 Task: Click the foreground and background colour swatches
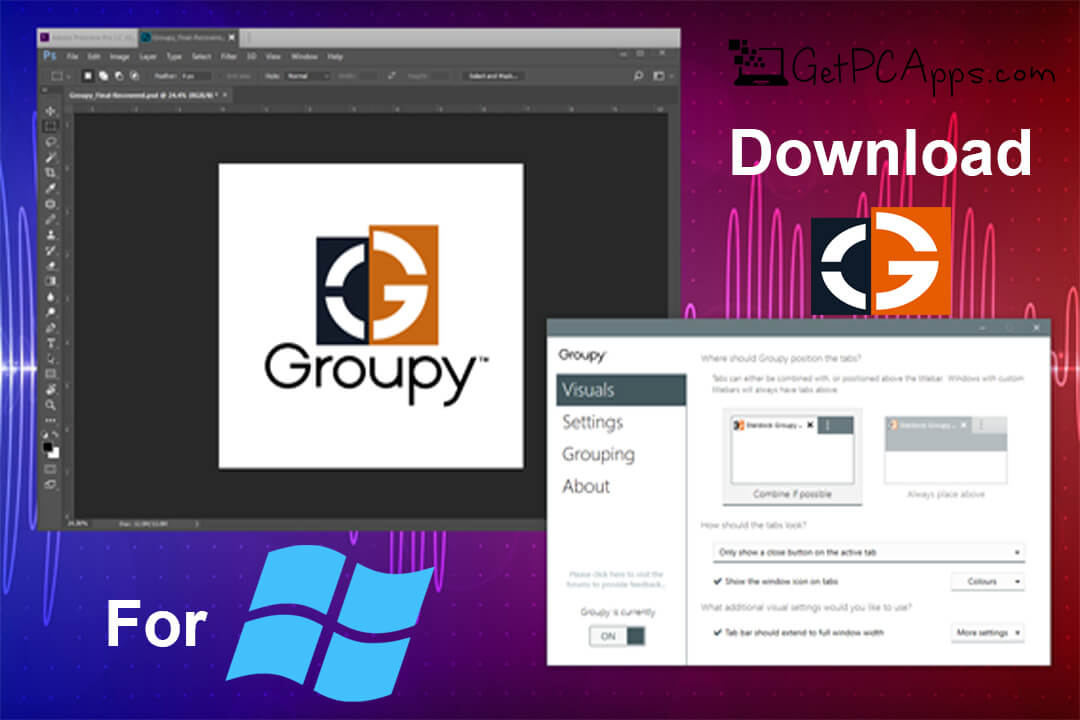(x=51, y=450)
